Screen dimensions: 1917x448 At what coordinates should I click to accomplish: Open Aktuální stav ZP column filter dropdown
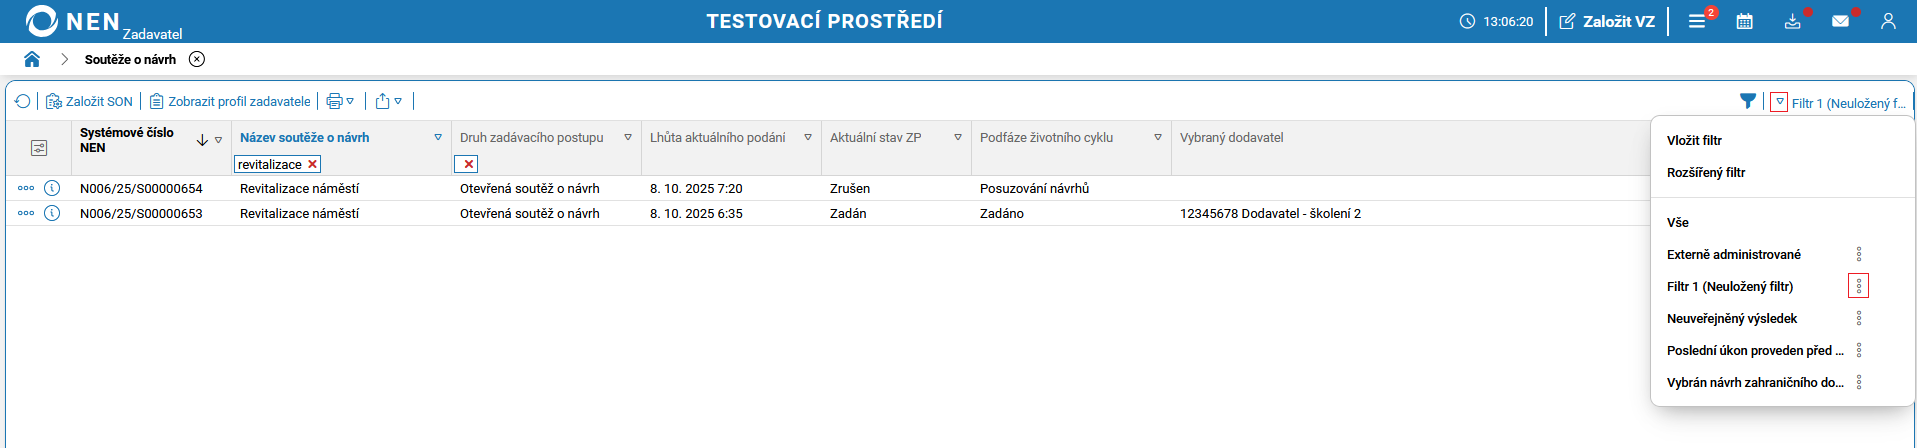click(958, 138)
